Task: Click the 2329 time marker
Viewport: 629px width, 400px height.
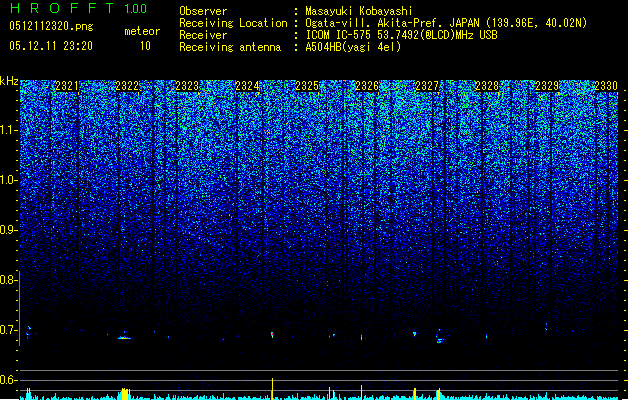Action: pos(547,86)
